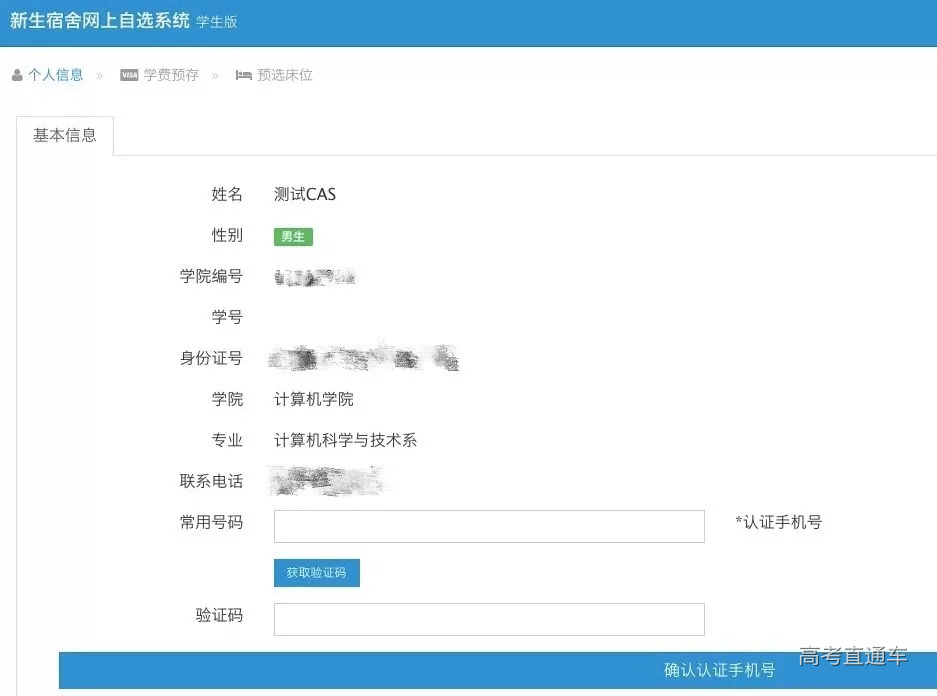Click the blurred 联系电话 value

click(330, 481)
